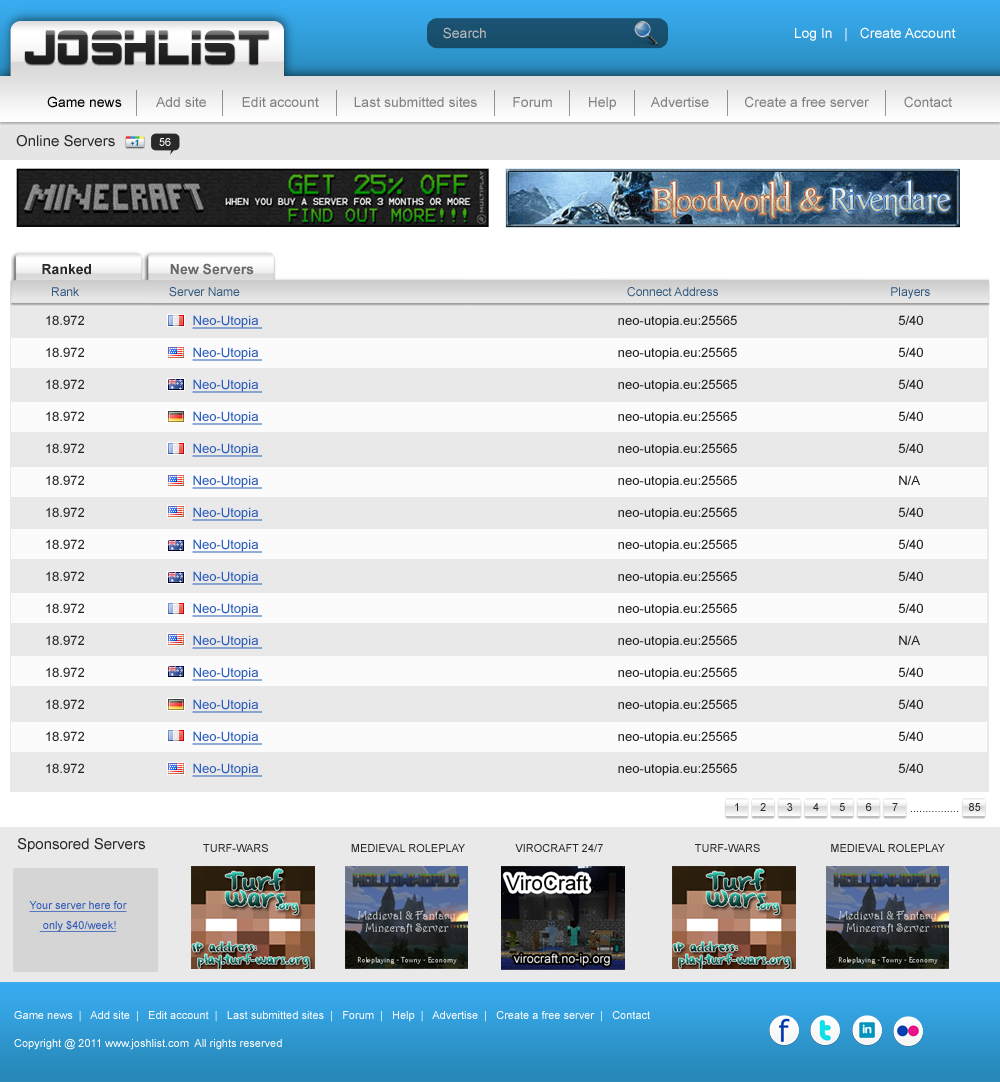
Task: Sort by Server Name column header
Action: click(x=204, y=292)
